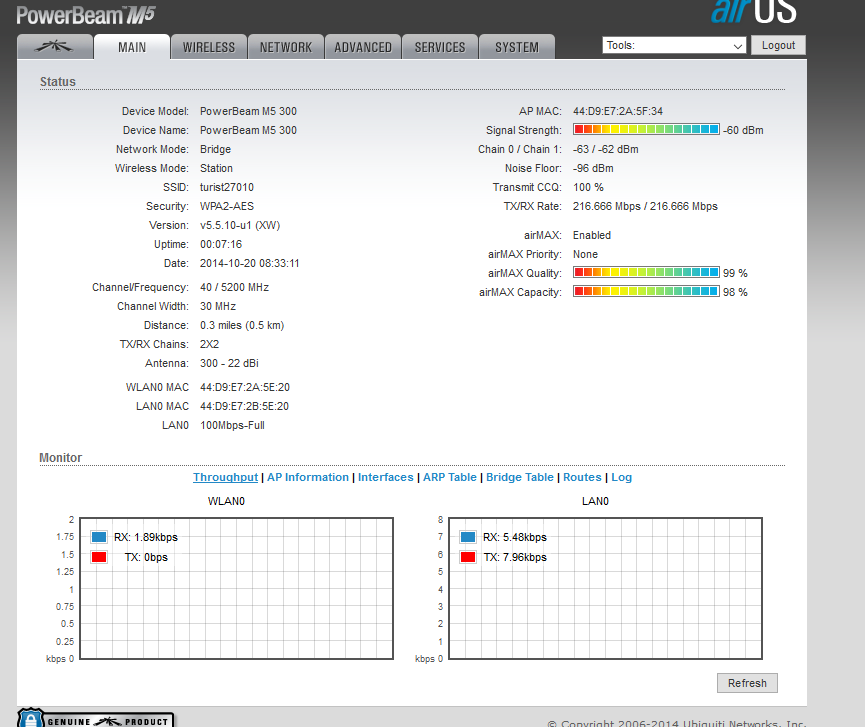Click the airOS logo
This screenshot has width=865, height=727.
pos(754,12)
